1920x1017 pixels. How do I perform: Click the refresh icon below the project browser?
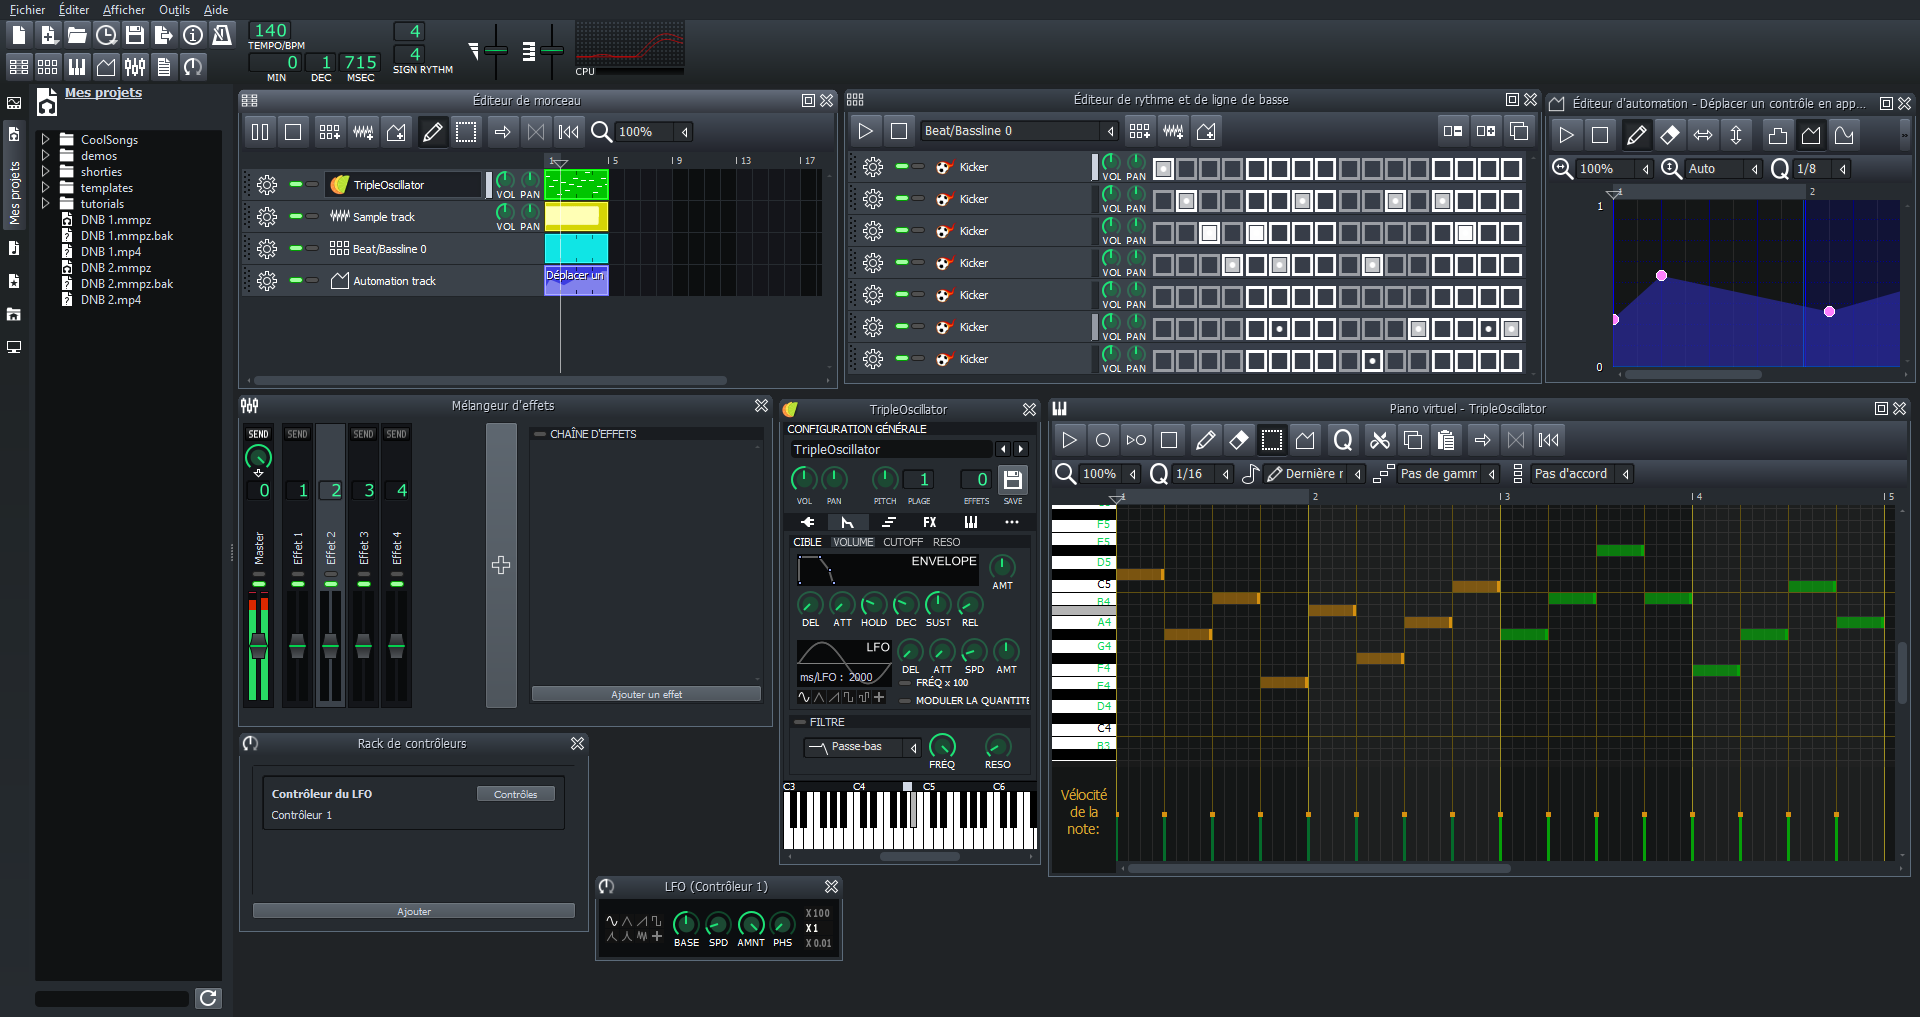[208, 998]
